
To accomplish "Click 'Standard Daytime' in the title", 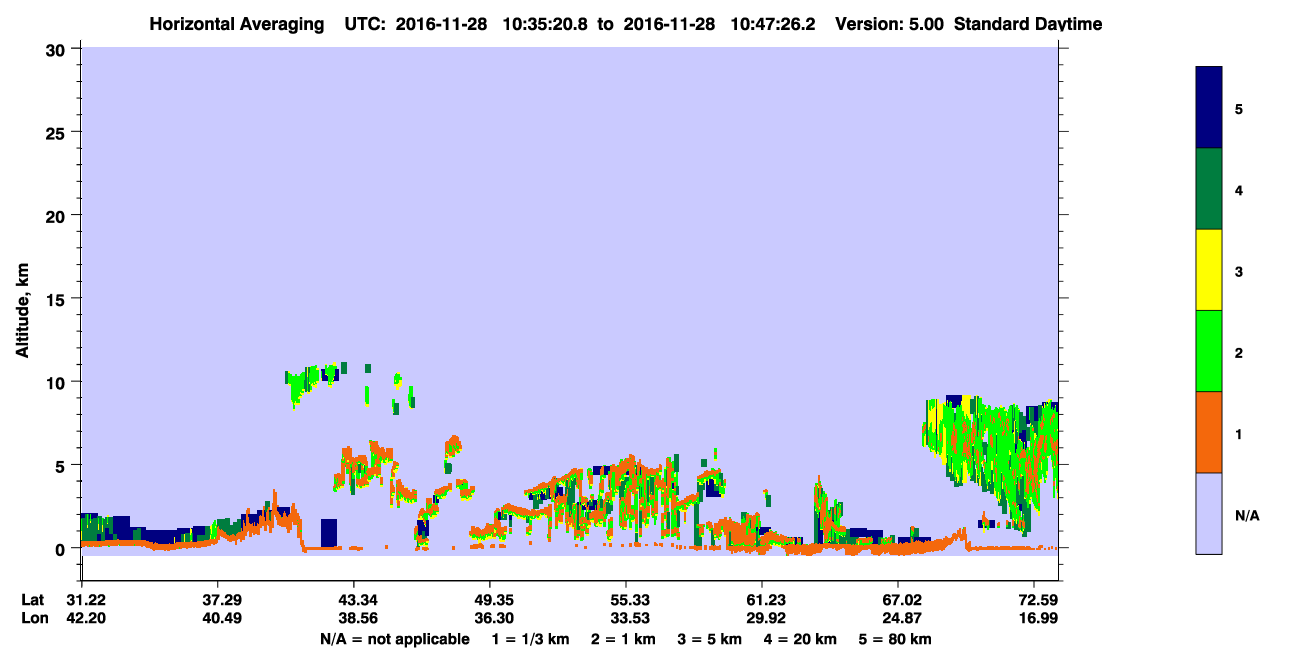I will 1028,24.
